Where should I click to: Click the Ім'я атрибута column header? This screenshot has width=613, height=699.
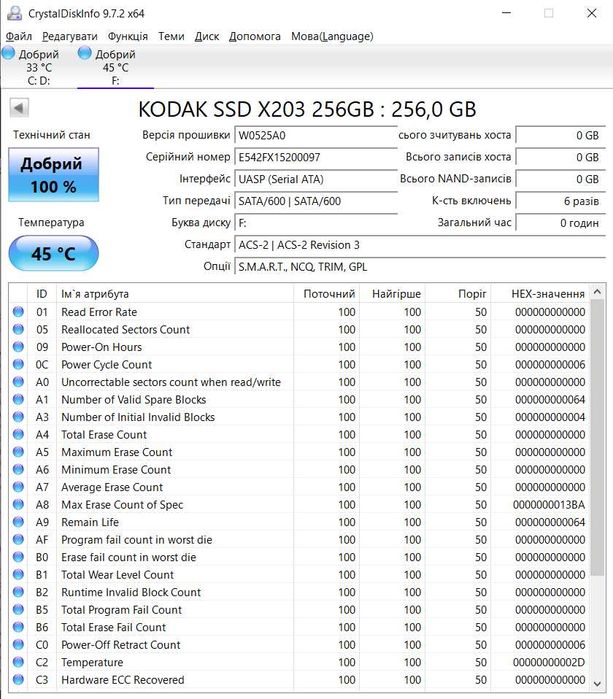click(x=175, y=294)
